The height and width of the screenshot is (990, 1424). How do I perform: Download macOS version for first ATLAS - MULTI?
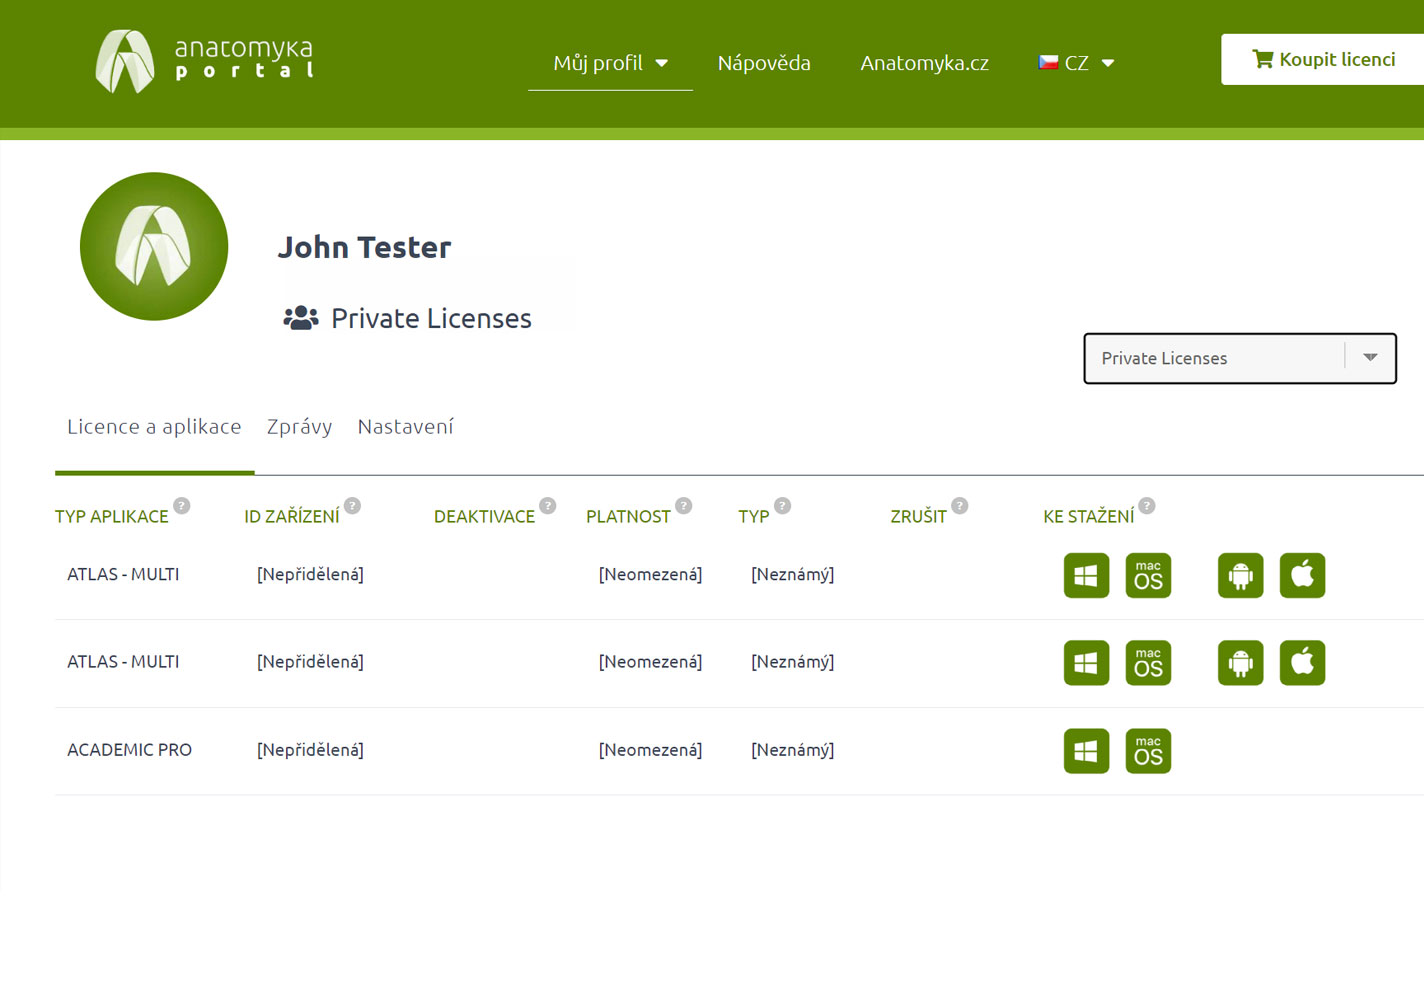[1148, 575]
